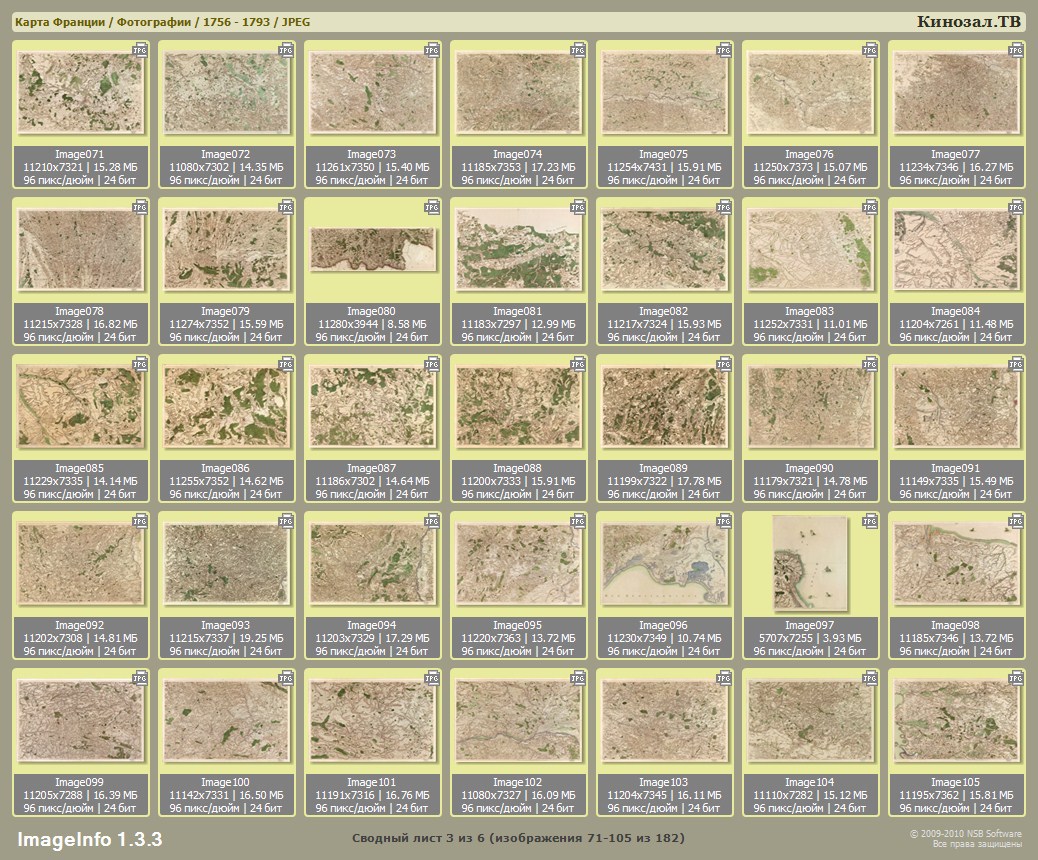Open the narrow Image080 map thumbnail
The height and width of the screenshot is (860, 1038).
[372, 249]
